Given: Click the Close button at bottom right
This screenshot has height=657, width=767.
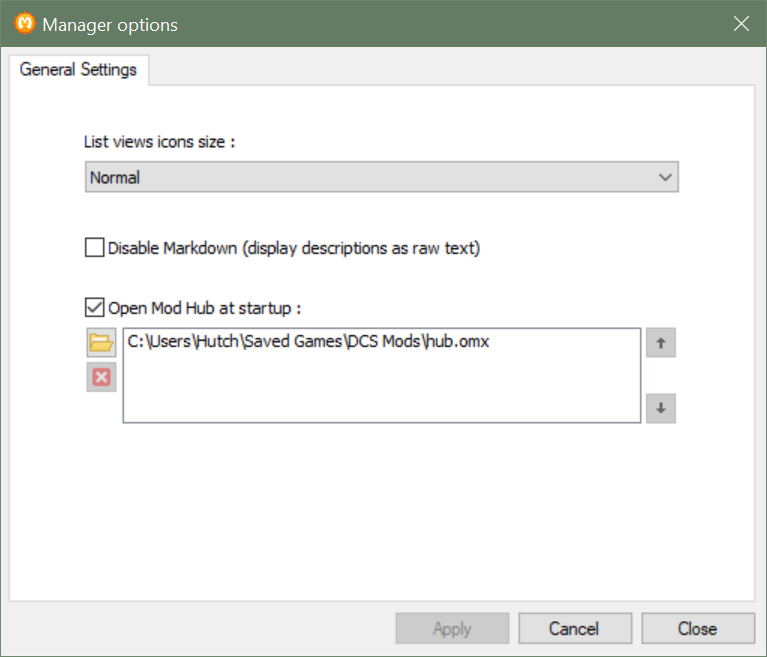Looking at the screenshot, I should 698,628.
